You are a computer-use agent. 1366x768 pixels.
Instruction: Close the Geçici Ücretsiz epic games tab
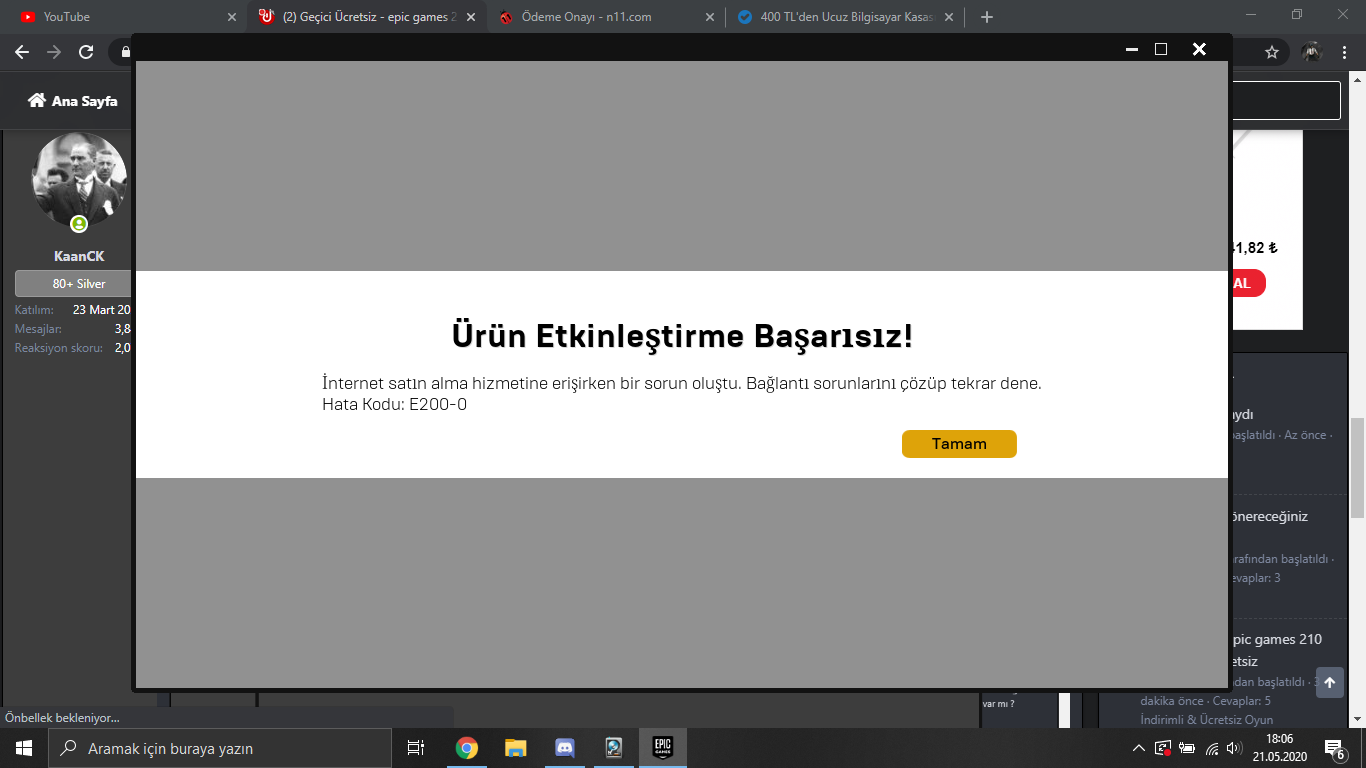tap(471, 17)
